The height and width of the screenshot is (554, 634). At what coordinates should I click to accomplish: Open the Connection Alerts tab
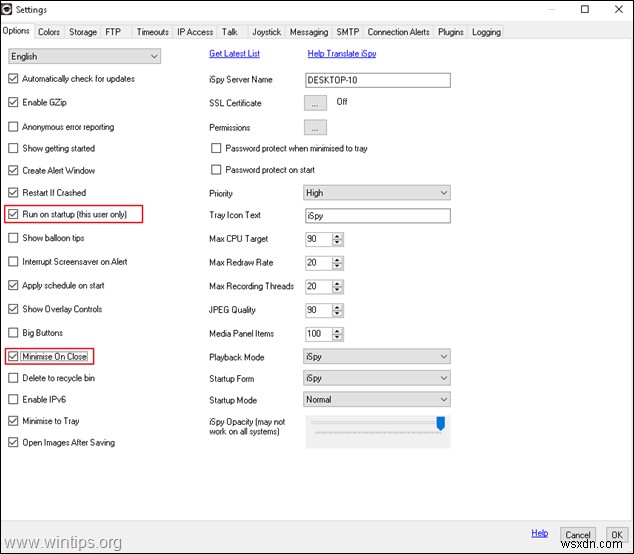click(x=398, y=32)
